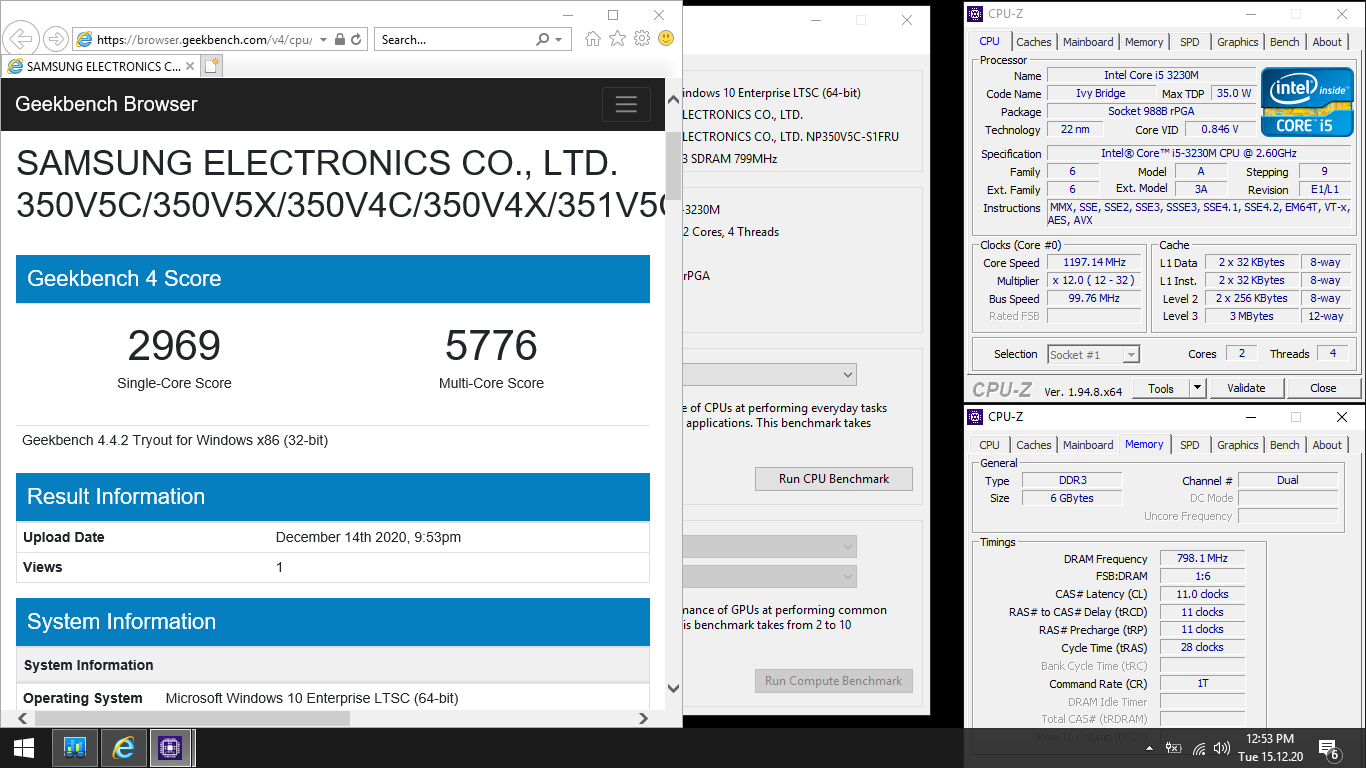Open the lower compute benchmark dropdown
Screen dimensions: 1366x768
pos(848,577)
